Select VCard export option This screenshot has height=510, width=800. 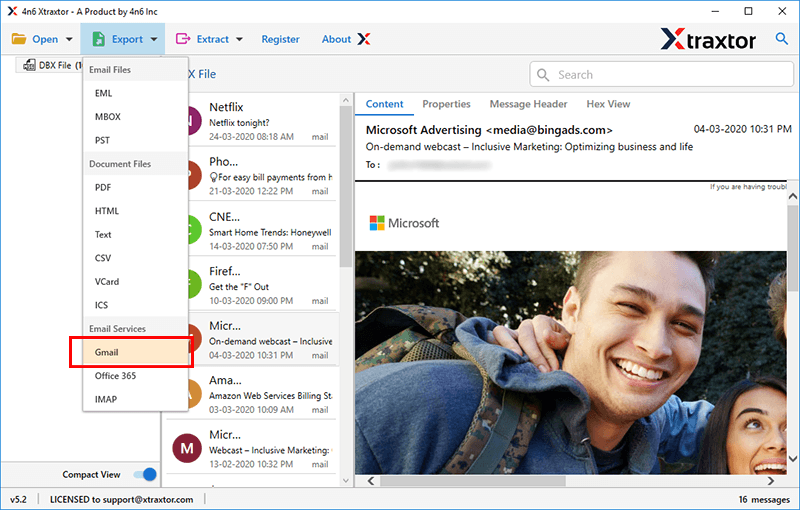pos(135,281)
